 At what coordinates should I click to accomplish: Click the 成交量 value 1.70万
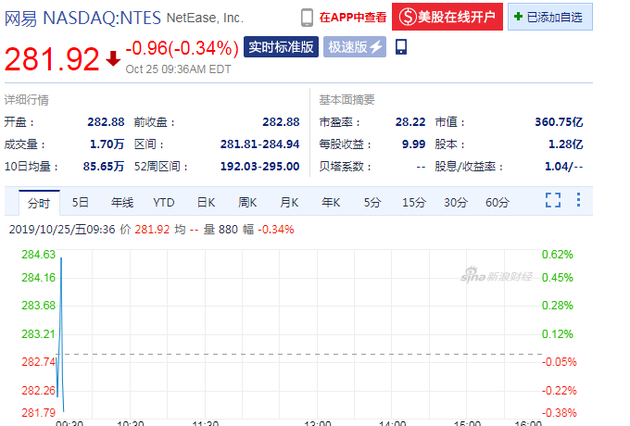point(107,144)
